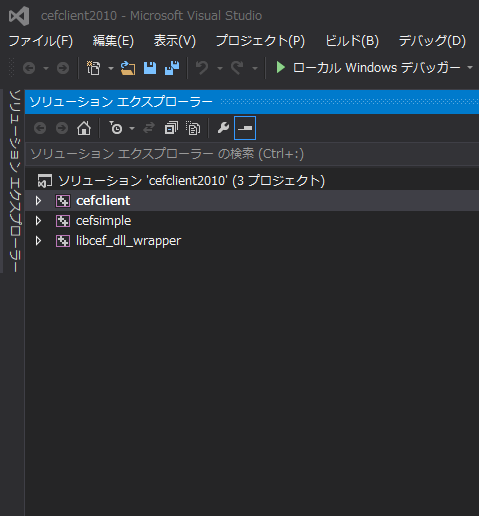Viewport: 479px width, 516px height.
Task: Open navigate backward history dropdown arrow
Action: (x=46, y=68)
